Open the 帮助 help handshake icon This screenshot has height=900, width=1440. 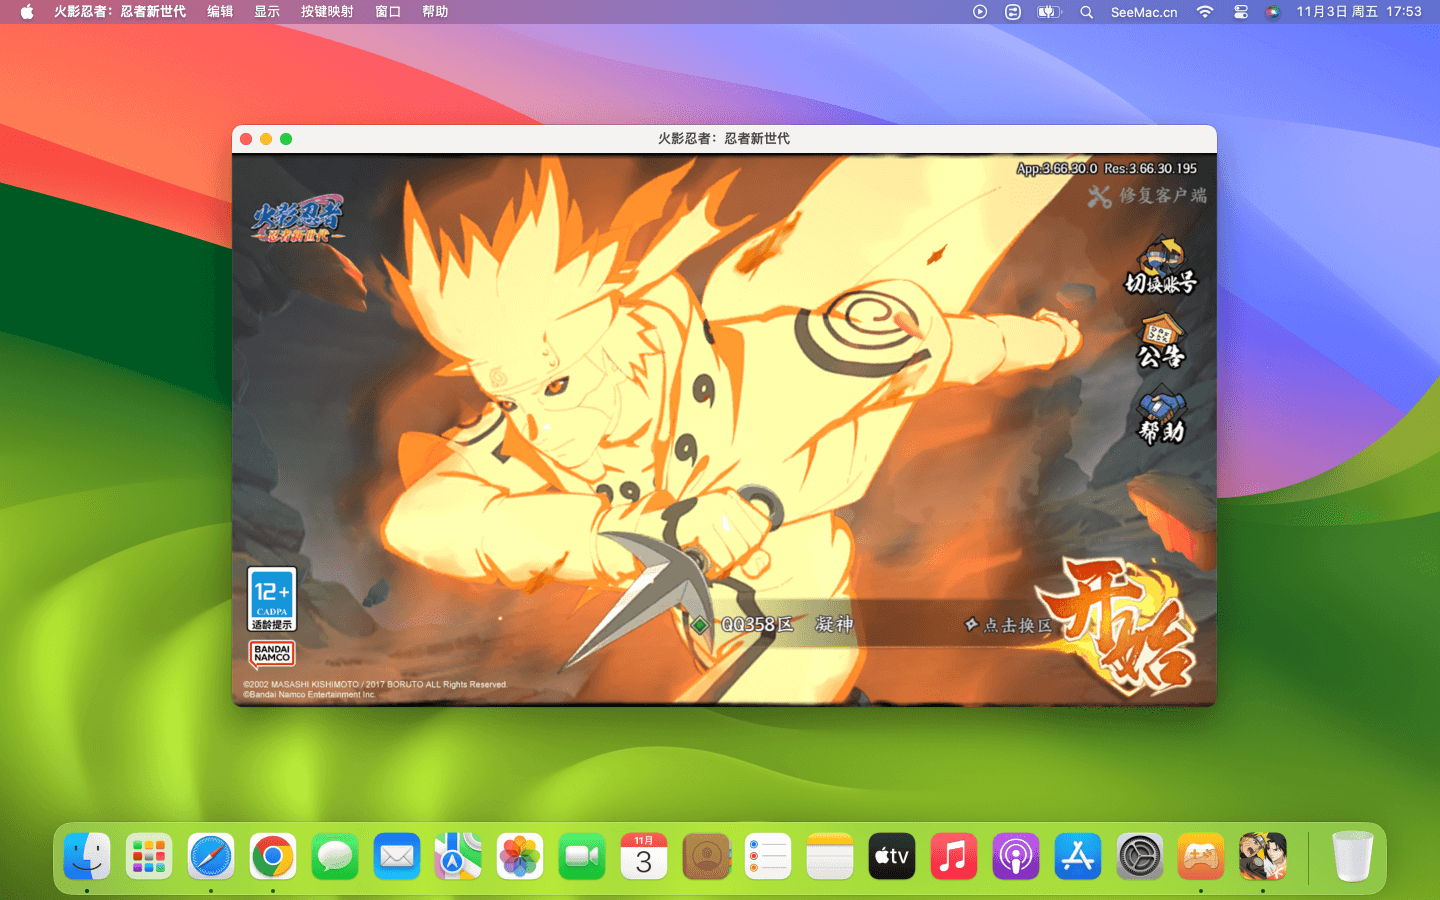(x=1160, y=417)
